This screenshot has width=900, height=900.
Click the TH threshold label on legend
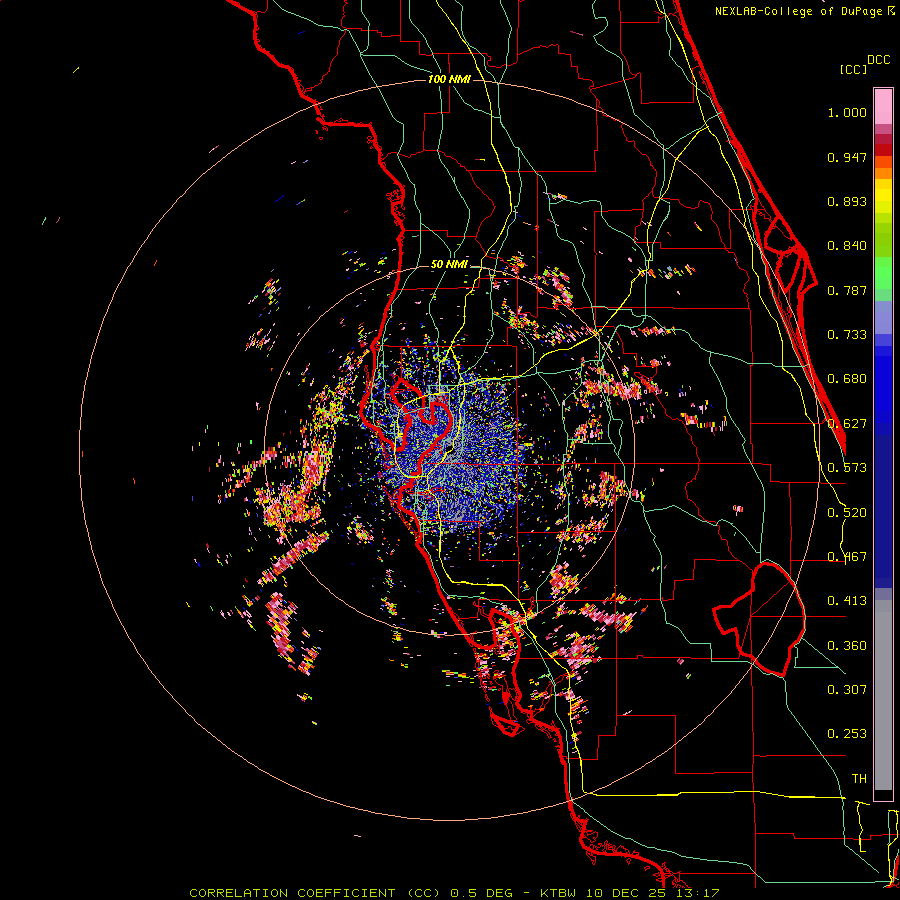tap(859, 778)
